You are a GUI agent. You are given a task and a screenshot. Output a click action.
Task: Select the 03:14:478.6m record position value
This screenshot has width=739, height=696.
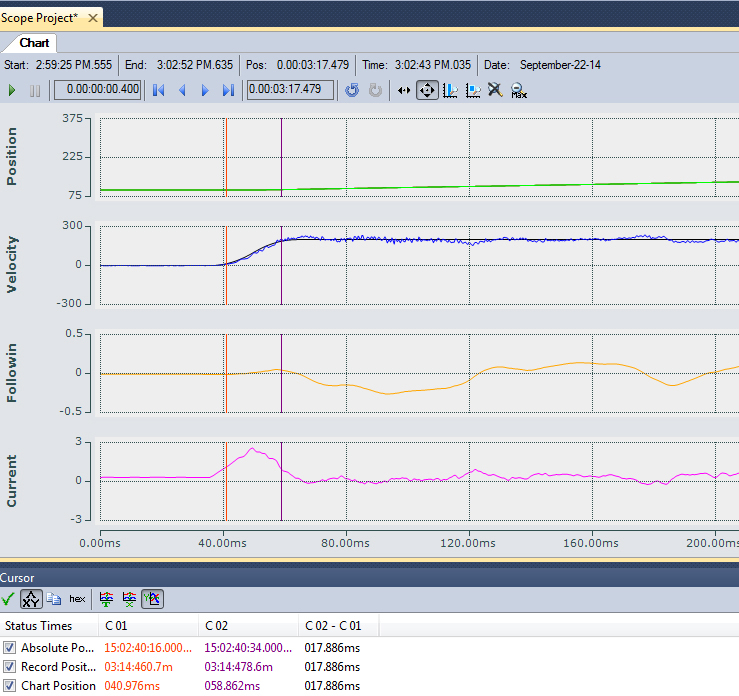[x=238, y=667]
